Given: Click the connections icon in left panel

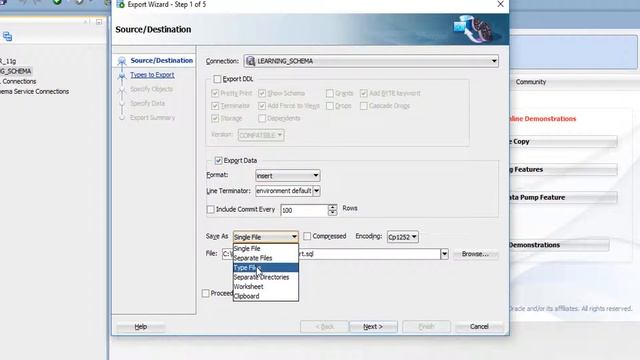Looking at the screenshot, I should tap(7, 37).
